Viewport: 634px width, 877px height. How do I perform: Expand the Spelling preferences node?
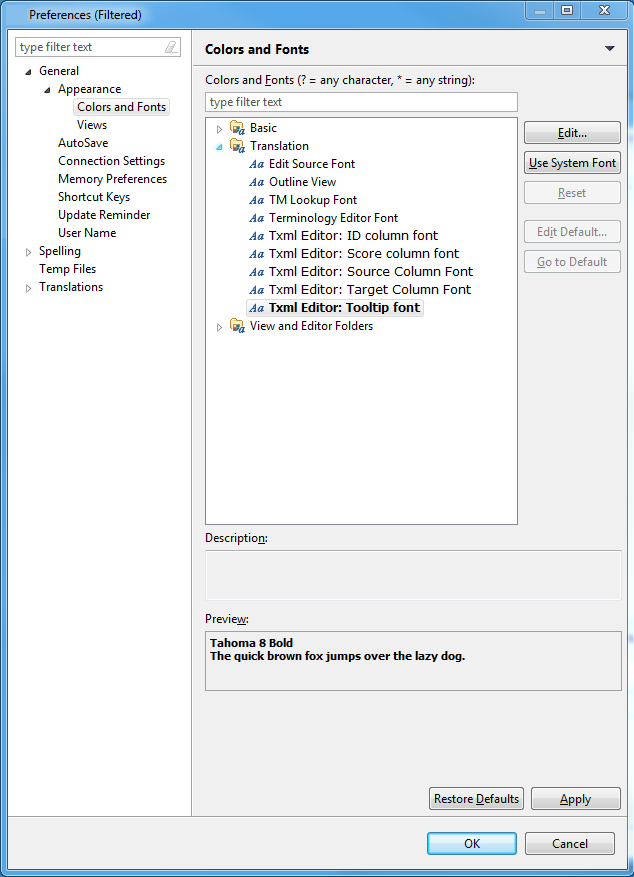[28, 252]
